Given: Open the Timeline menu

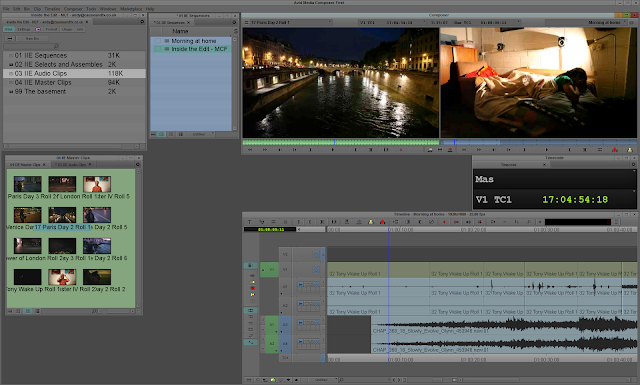Looking at the screenshot, I should pos(52,9).
